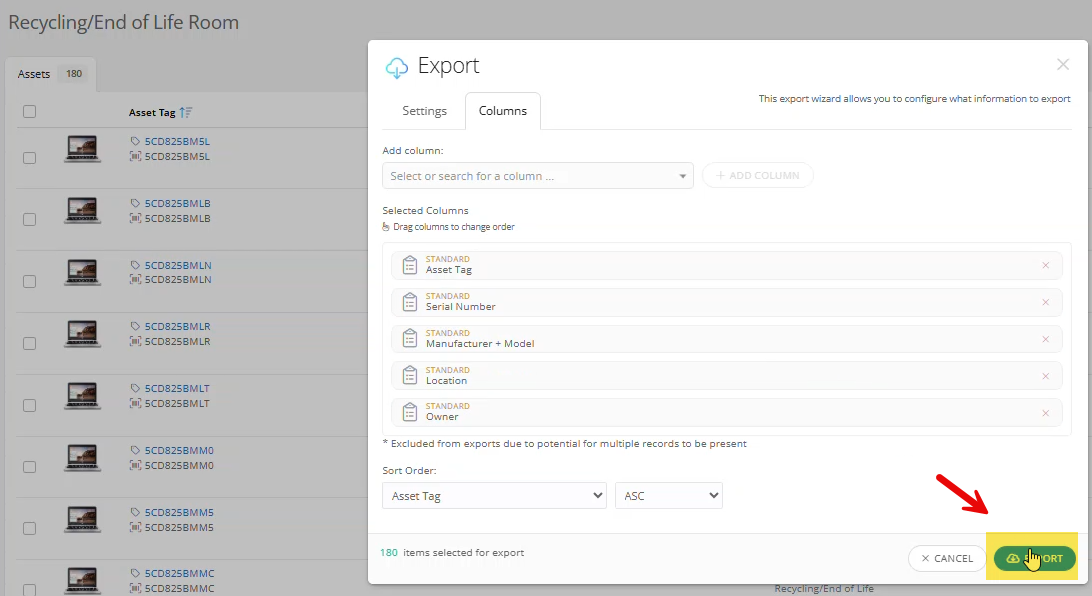Switch to the Settings tab
The height and width of the screenshot is (596, 1092).
click(x=424, y=111)
